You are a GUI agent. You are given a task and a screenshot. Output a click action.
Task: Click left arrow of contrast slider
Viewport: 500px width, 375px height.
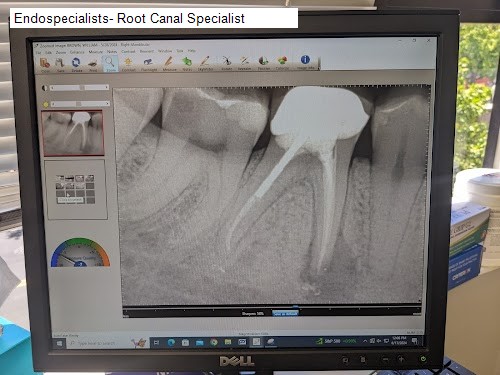(x=52, y=88)
